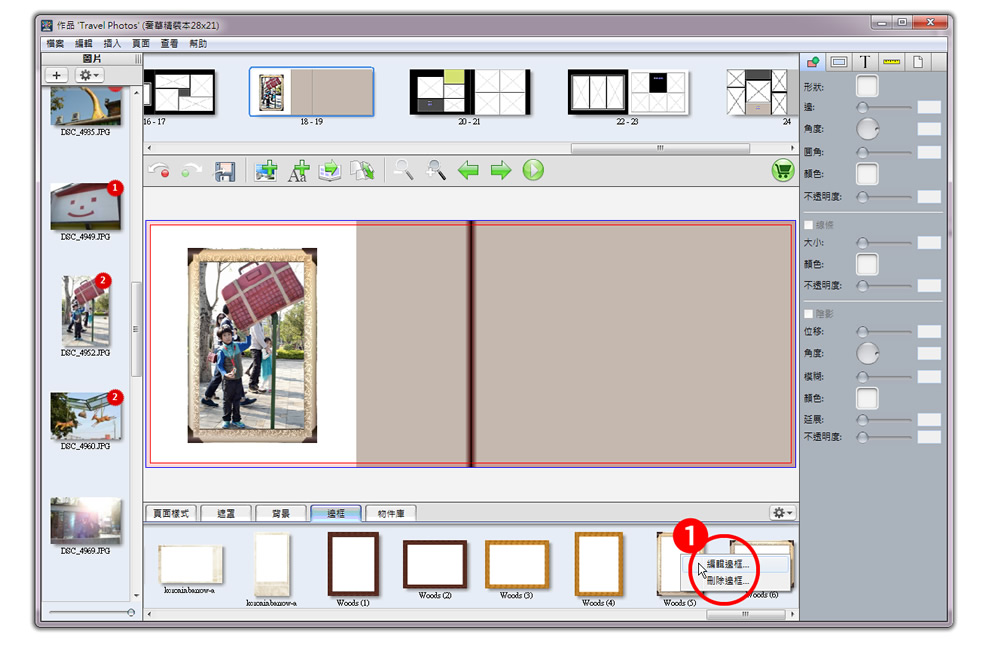Open gear dropdown beside the frame tabs

point(782,512)
